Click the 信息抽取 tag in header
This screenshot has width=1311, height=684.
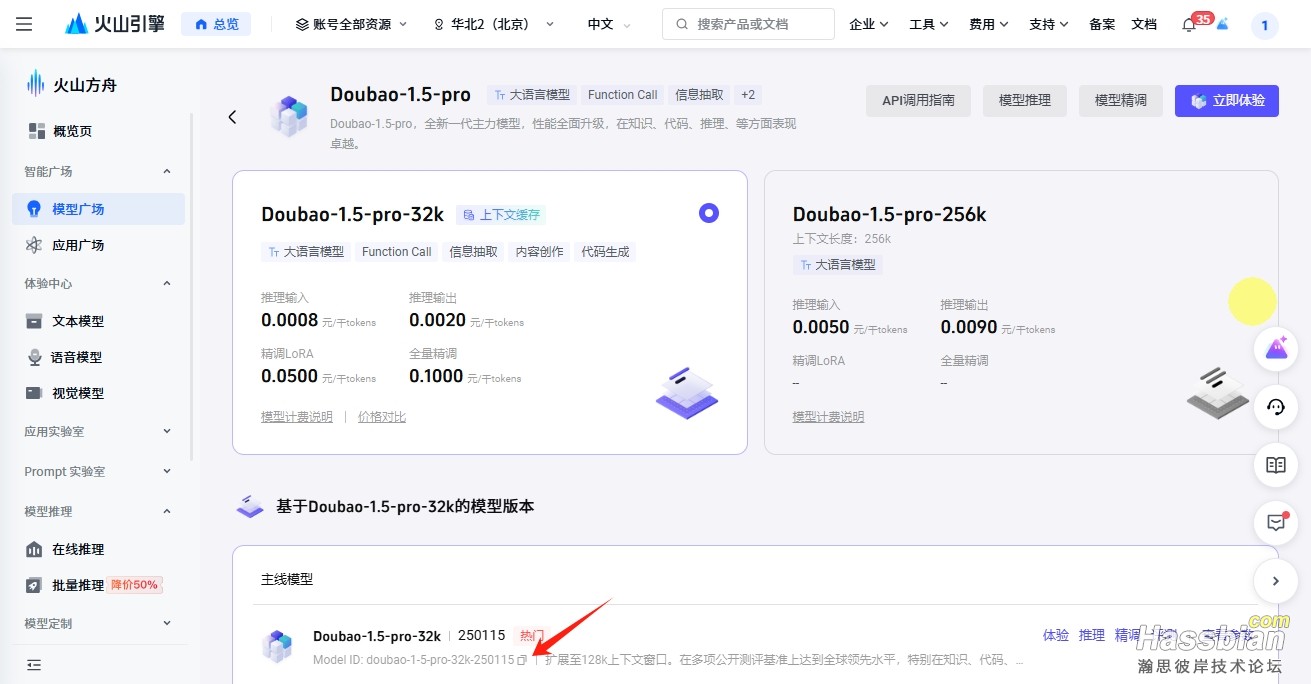[699, 95]
